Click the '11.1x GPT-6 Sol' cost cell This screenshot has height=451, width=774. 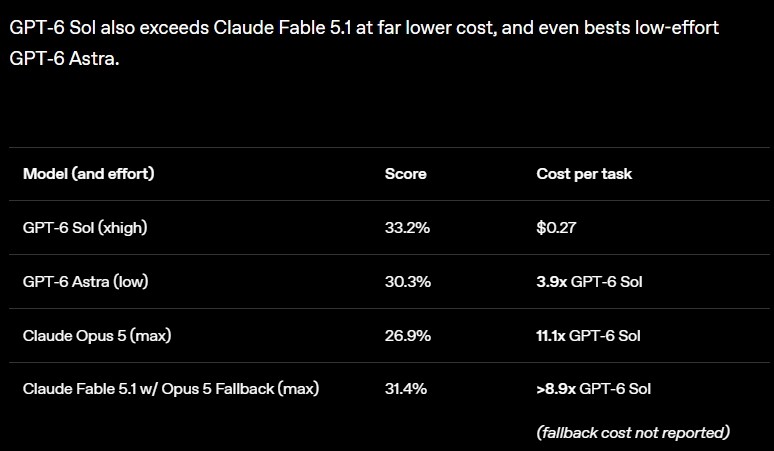click(588, 336)
